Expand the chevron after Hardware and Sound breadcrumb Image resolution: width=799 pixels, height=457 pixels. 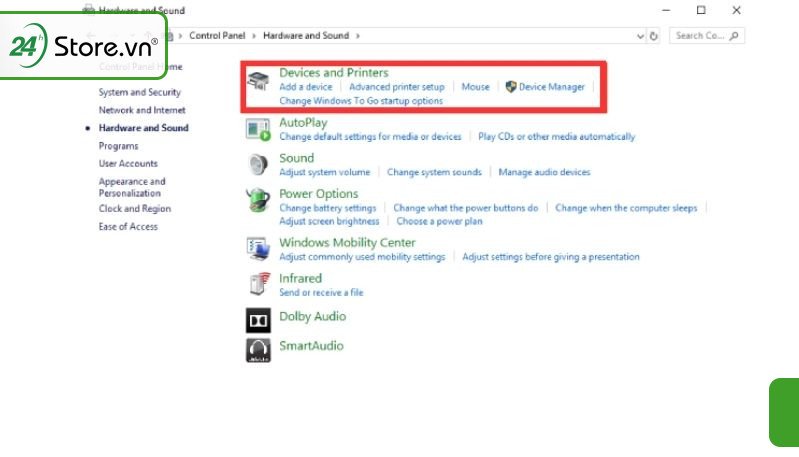357,36
